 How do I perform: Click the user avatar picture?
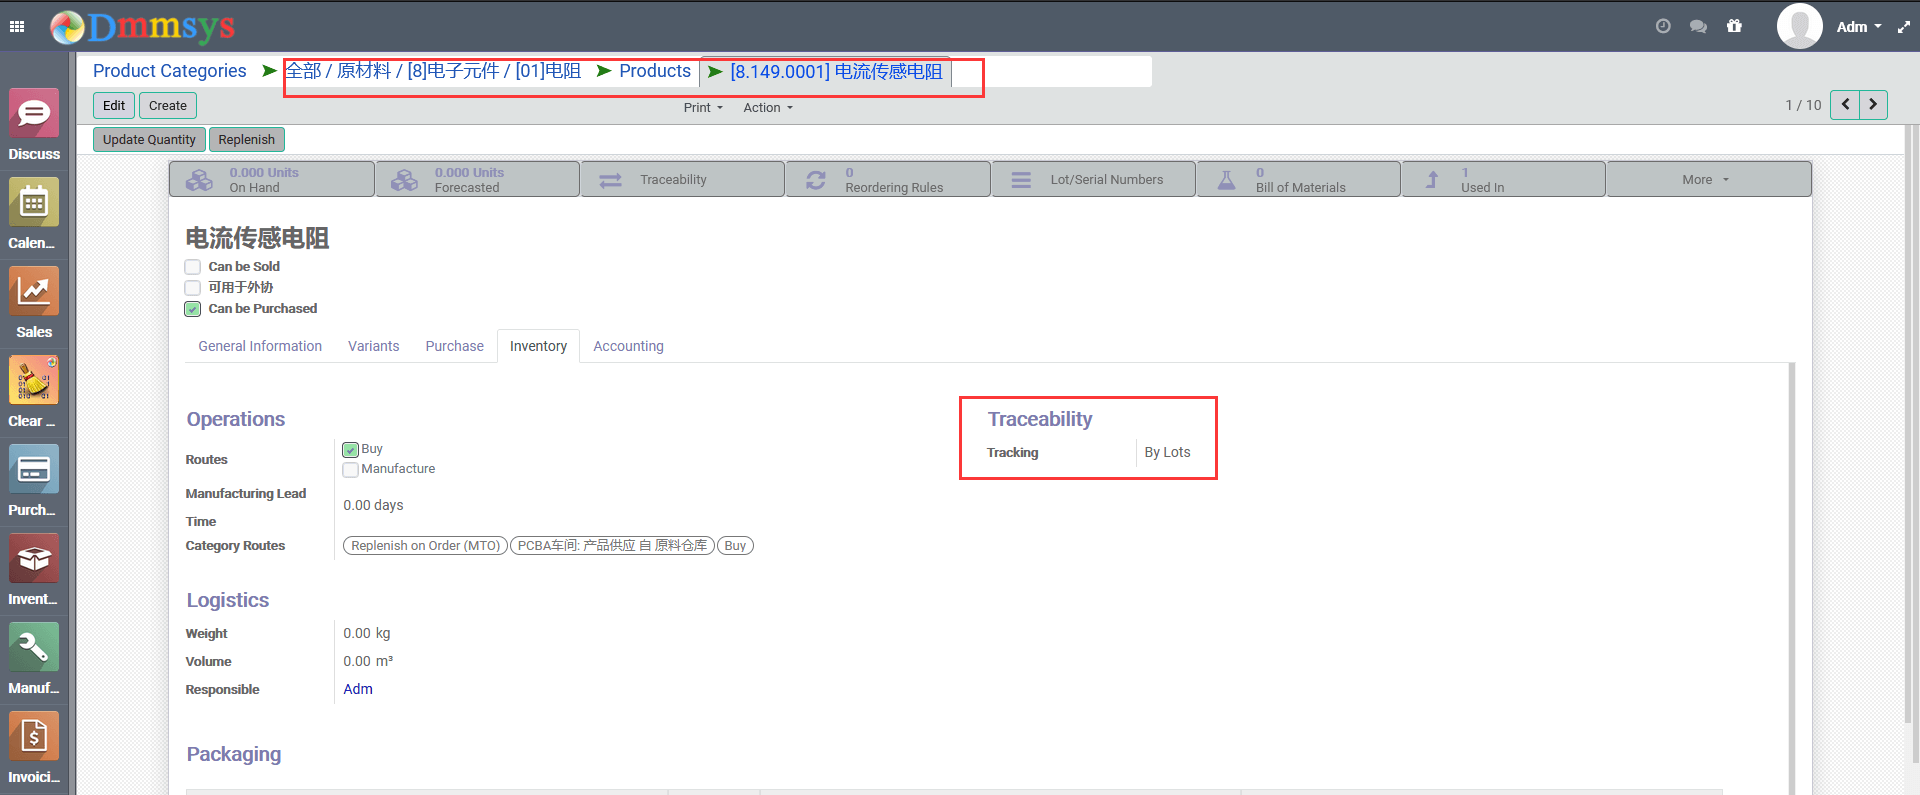coord(1799,26)
